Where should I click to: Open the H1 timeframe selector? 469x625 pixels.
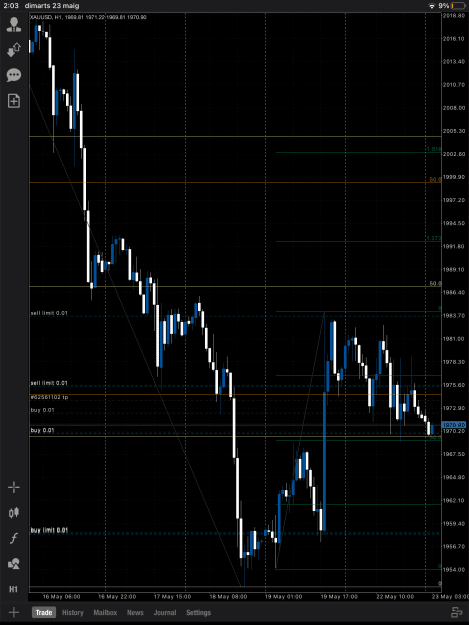[14, 589]
